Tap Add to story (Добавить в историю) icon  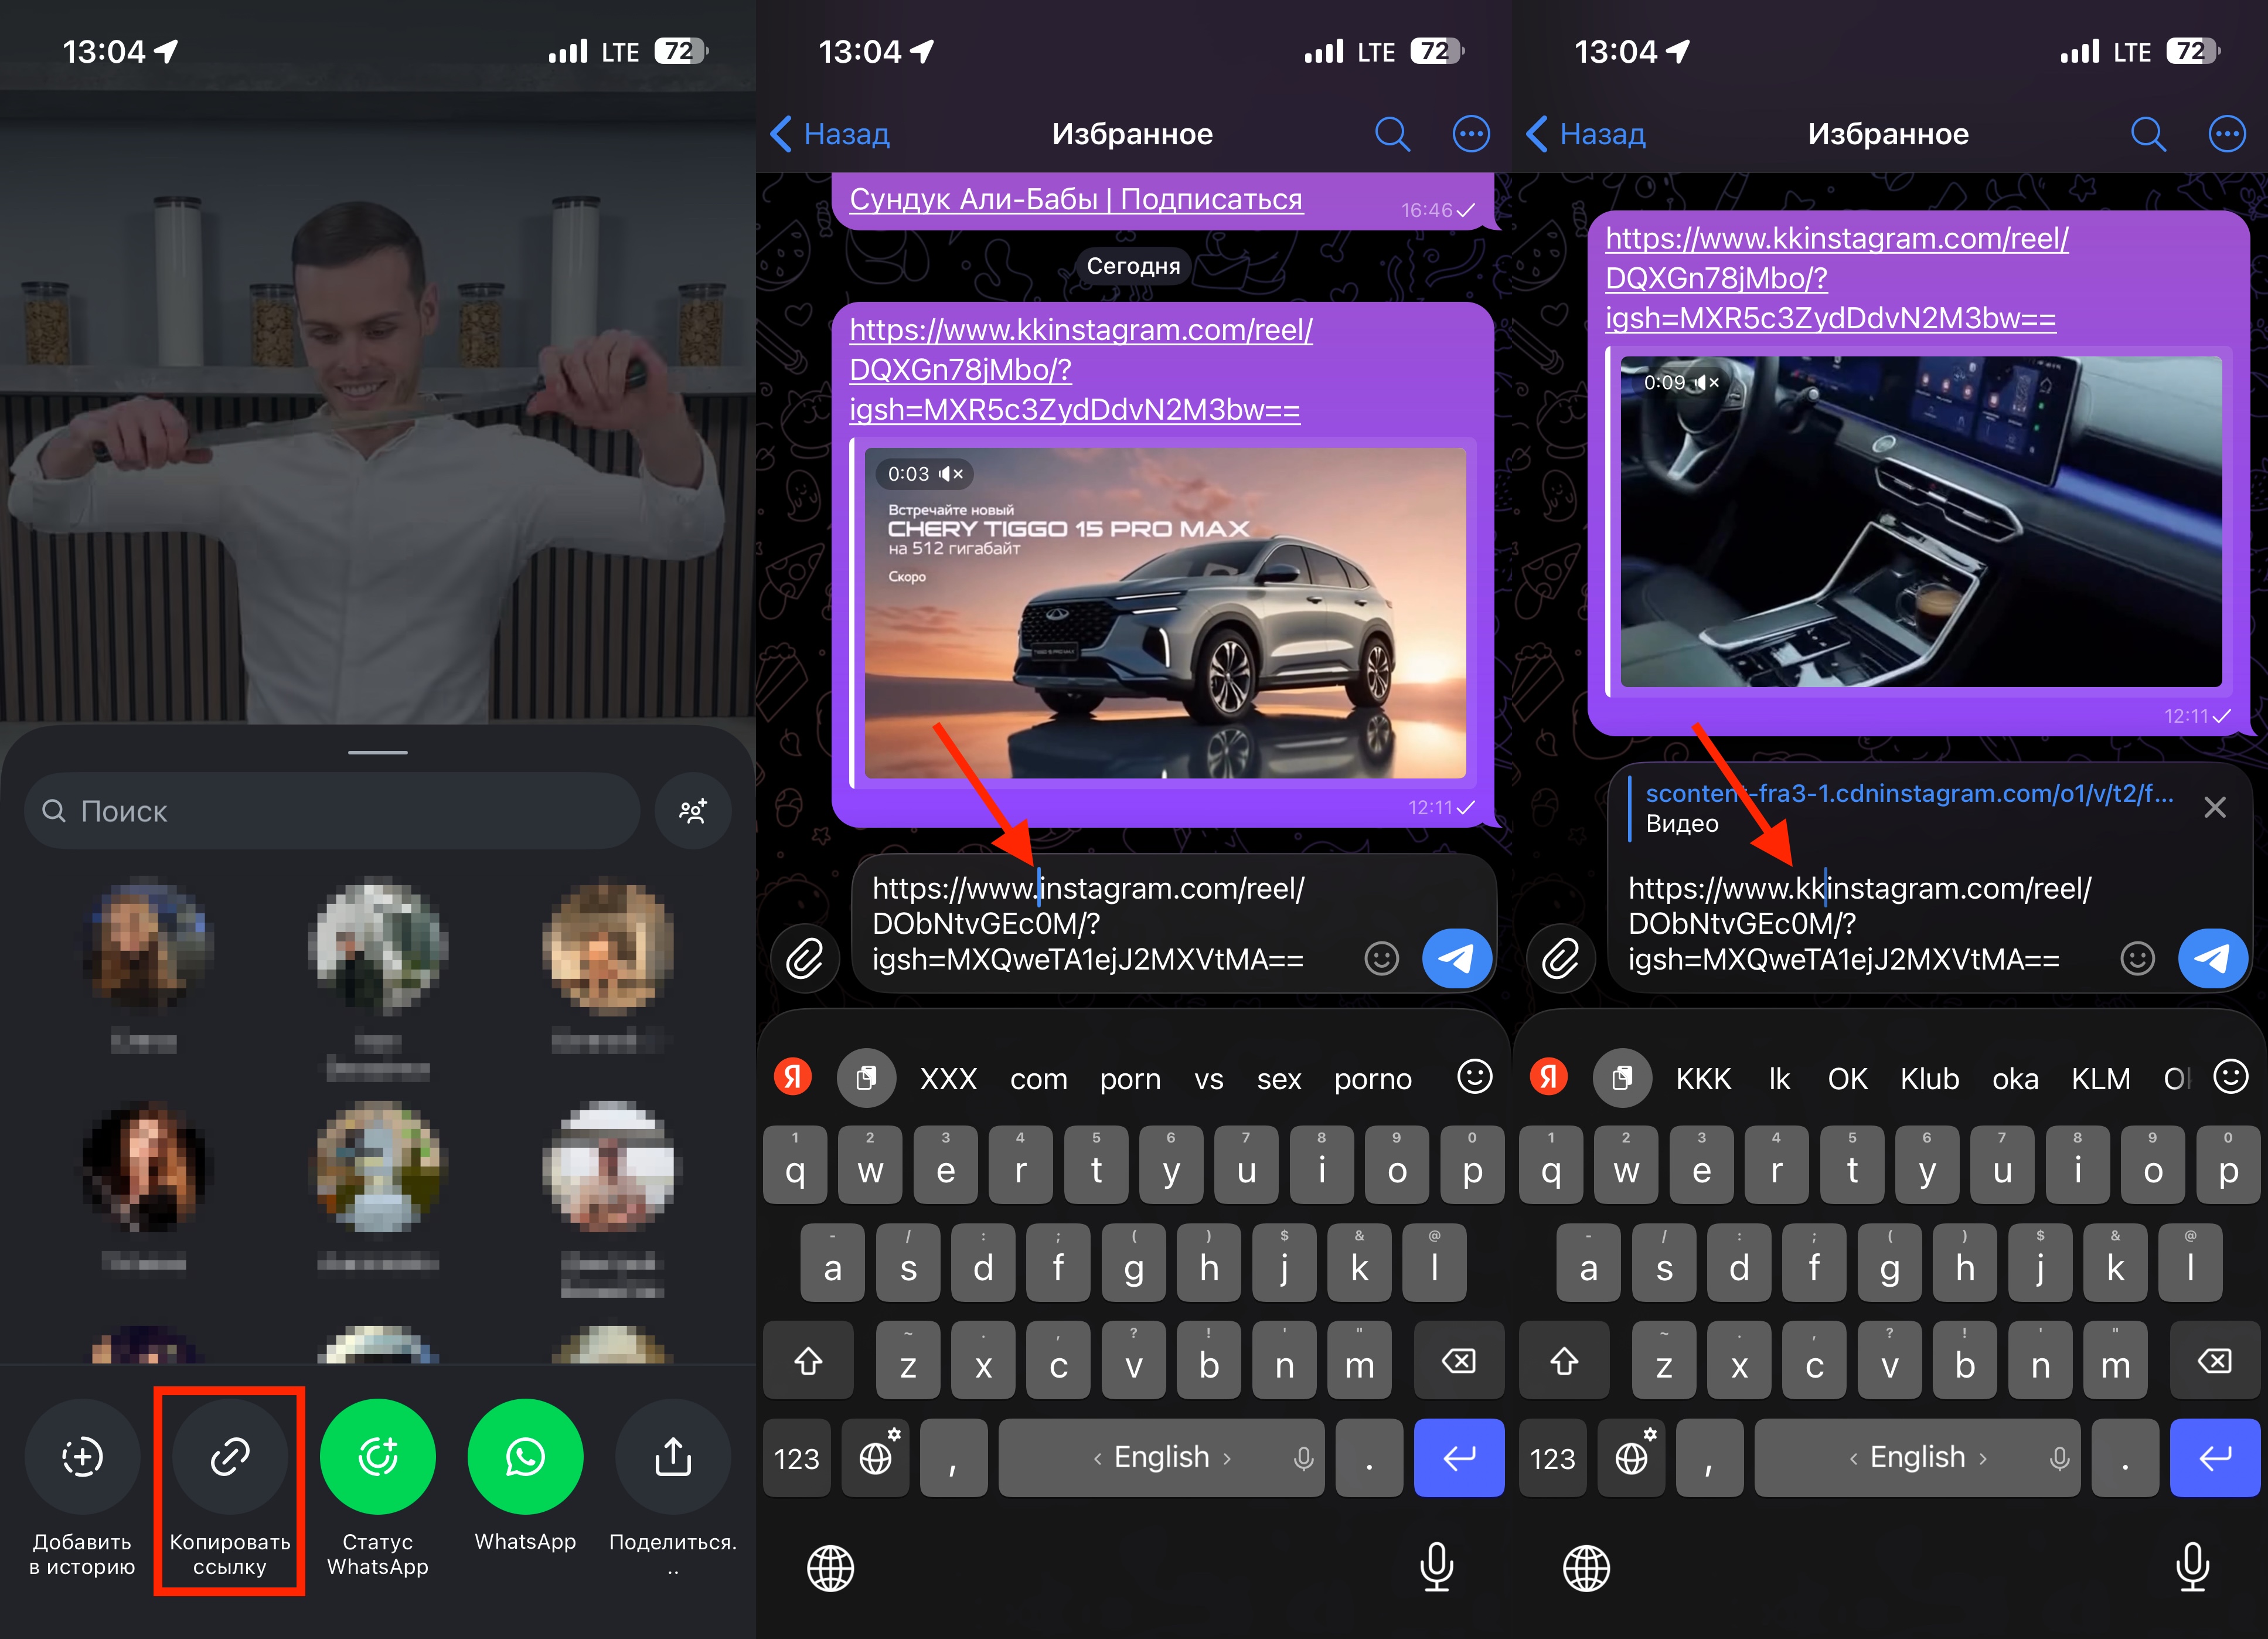82,1457
